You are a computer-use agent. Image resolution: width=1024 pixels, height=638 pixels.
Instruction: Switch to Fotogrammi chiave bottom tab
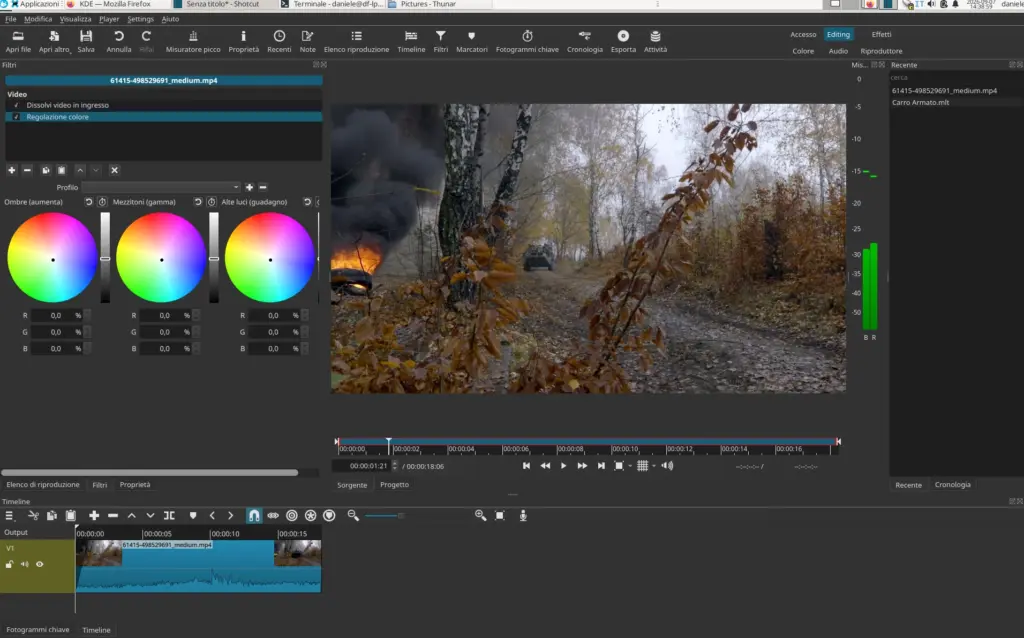38,630
